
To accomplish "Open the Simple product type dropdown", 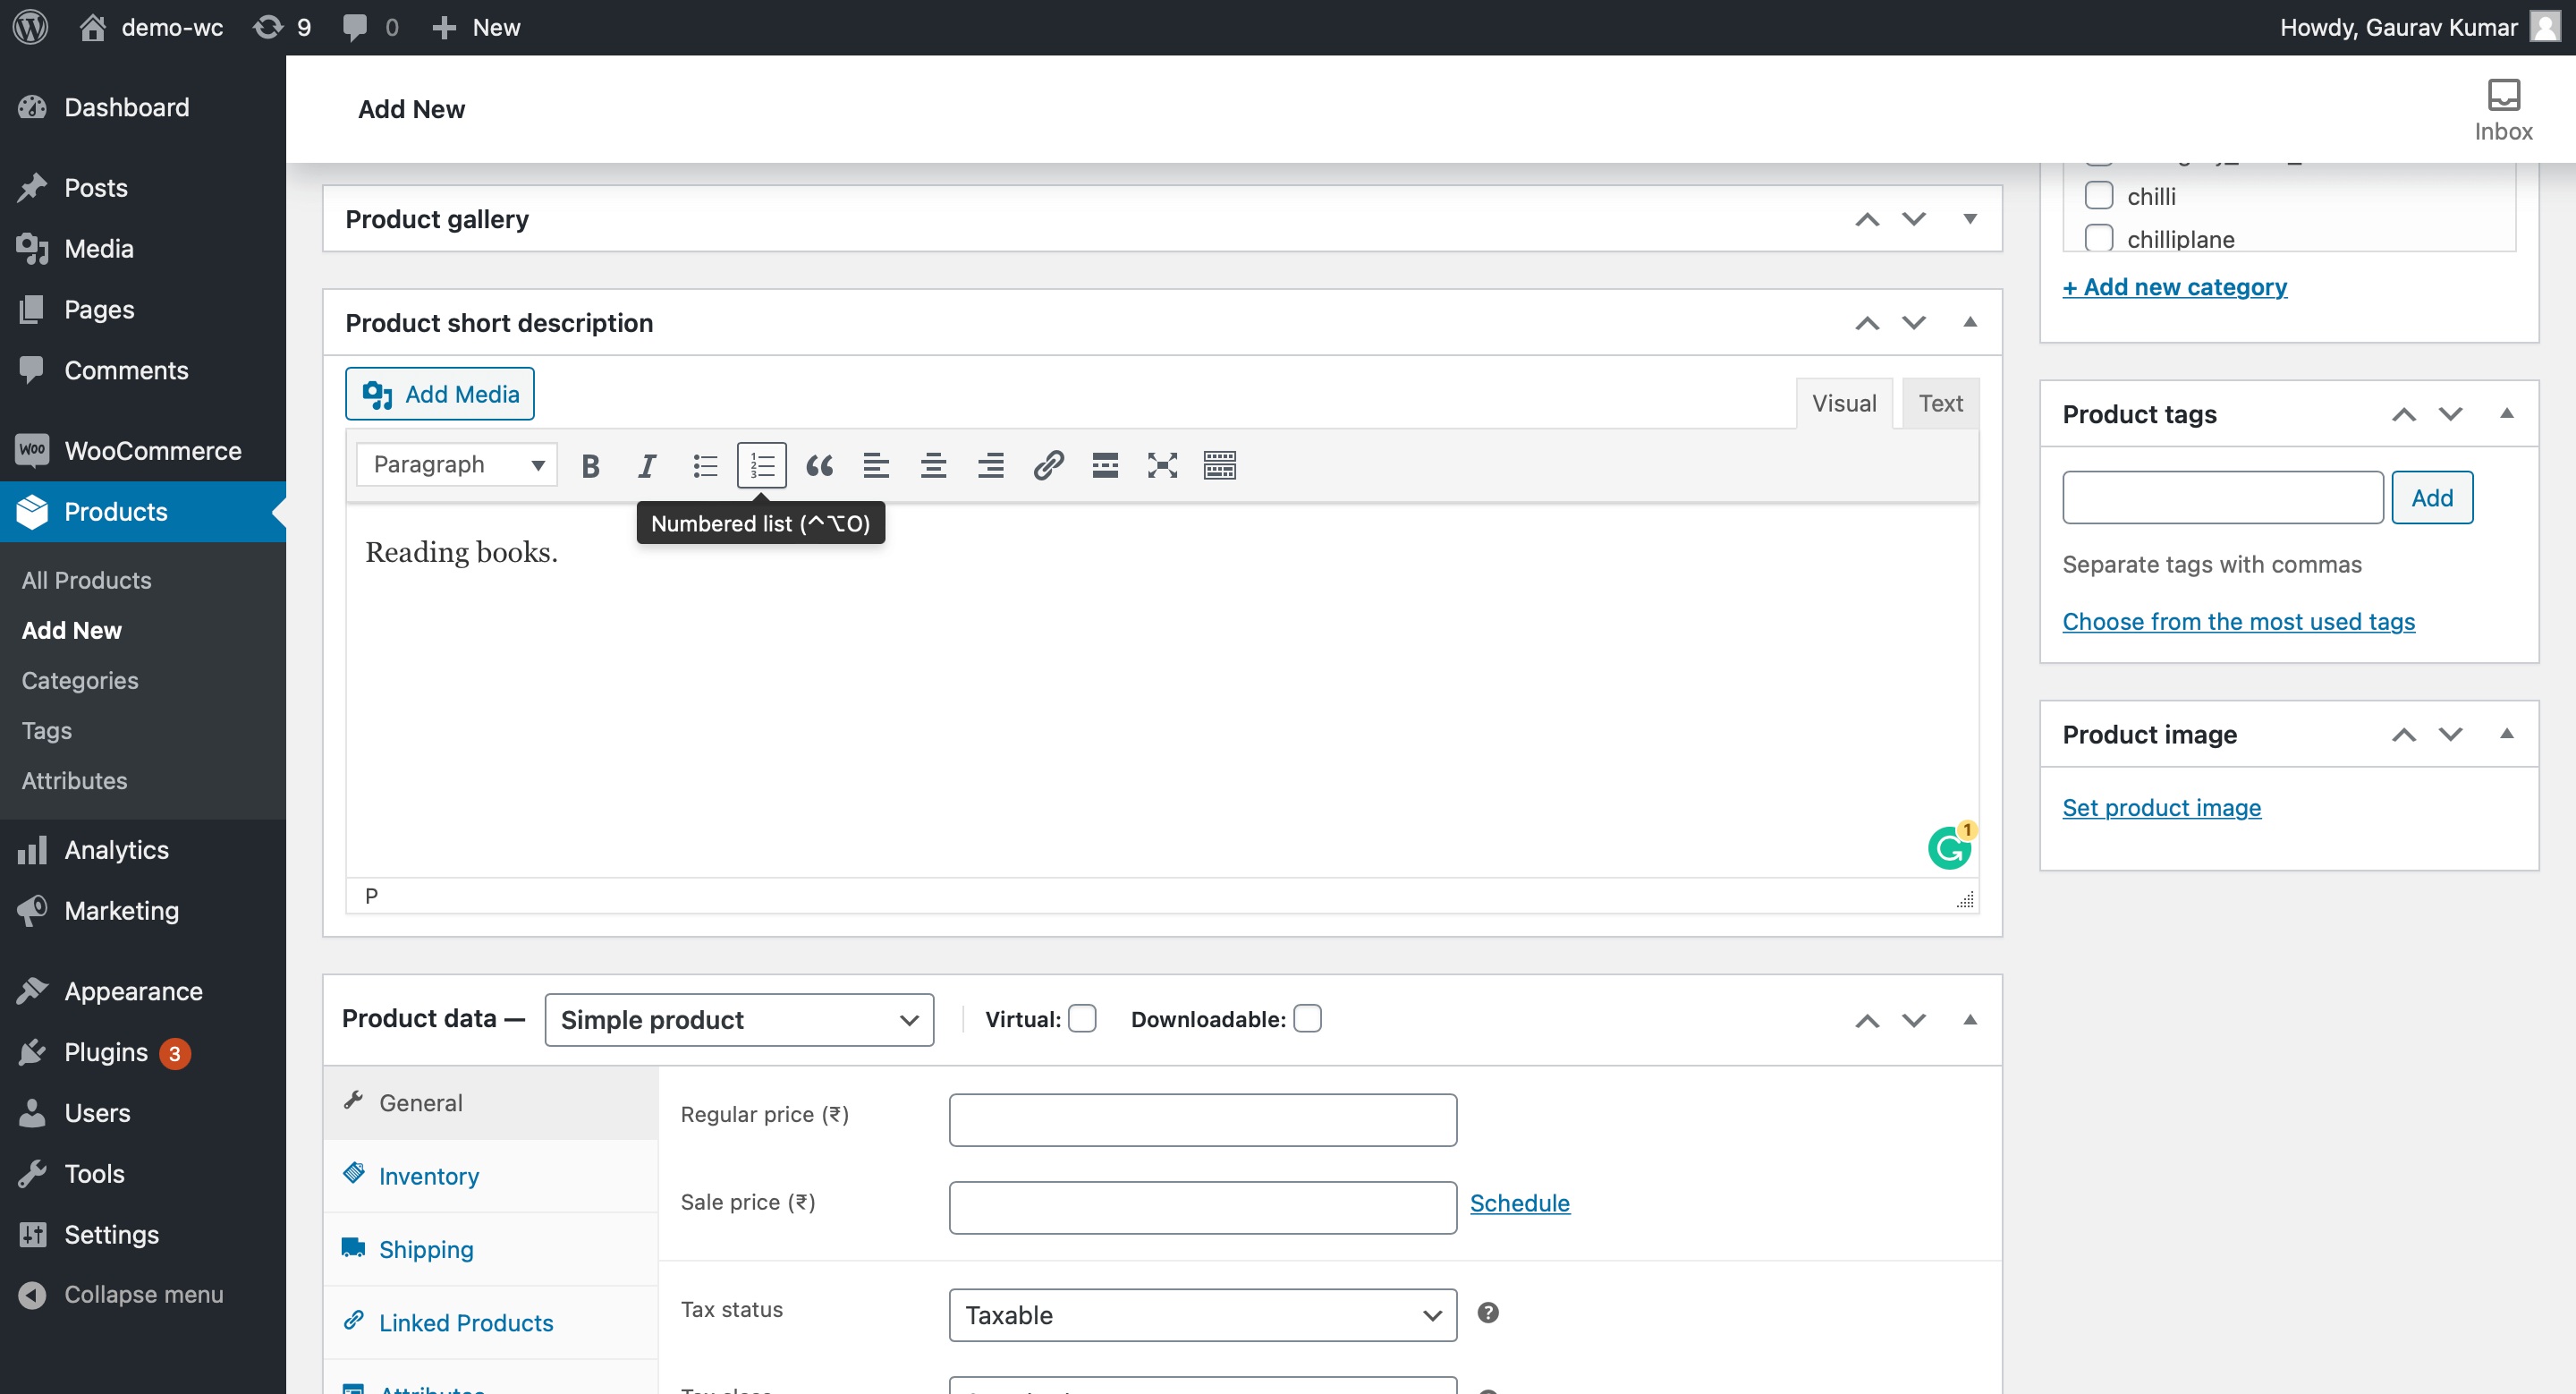I will pyautogui.click(x=739, y=1020).
